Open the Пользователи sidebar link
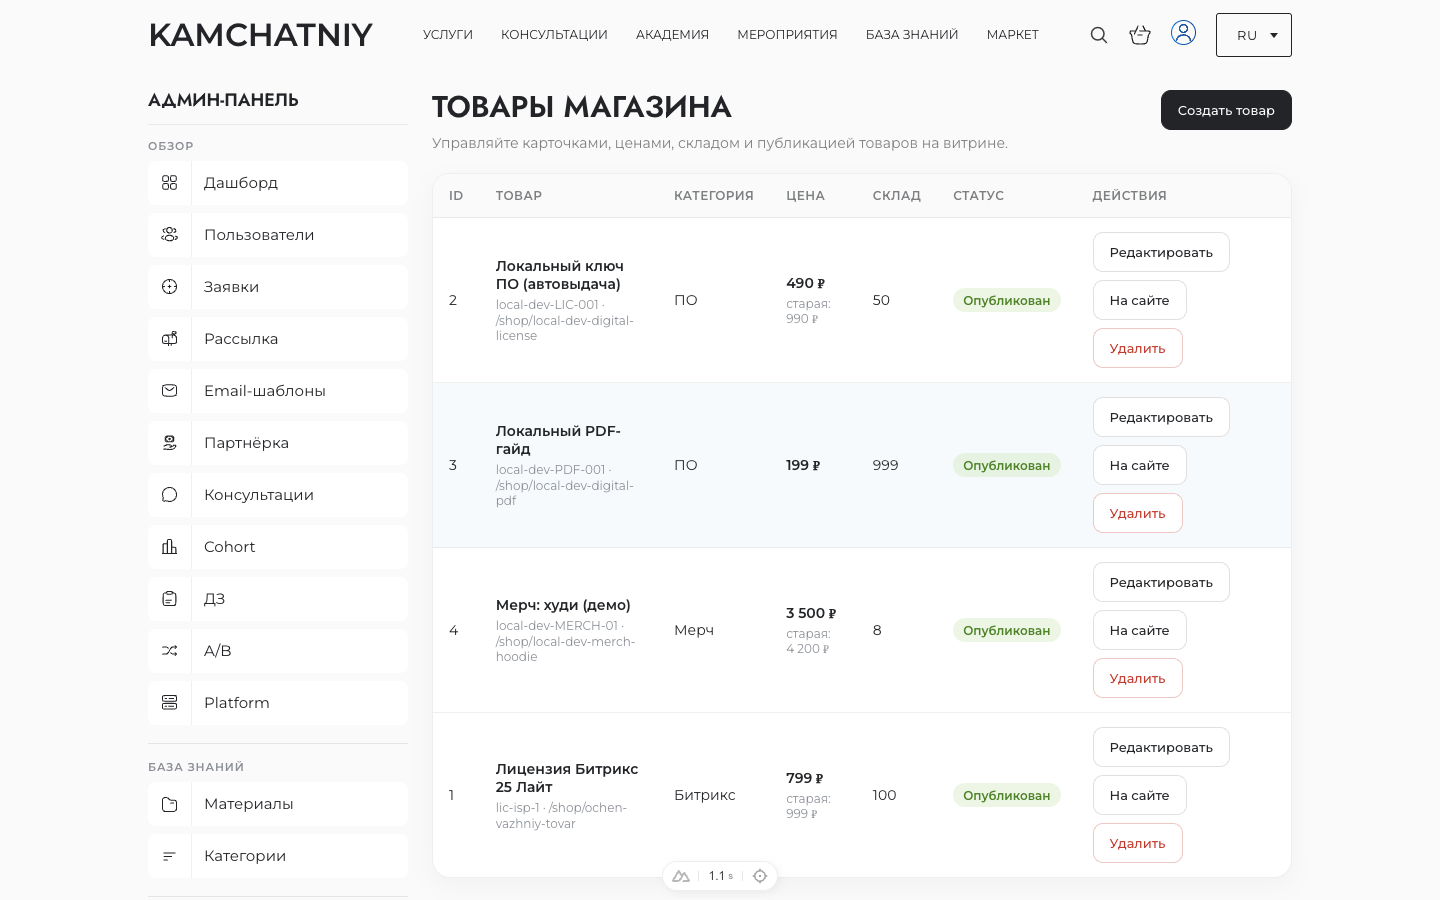This screenshot has height=900, width=1440. [278, 235]
